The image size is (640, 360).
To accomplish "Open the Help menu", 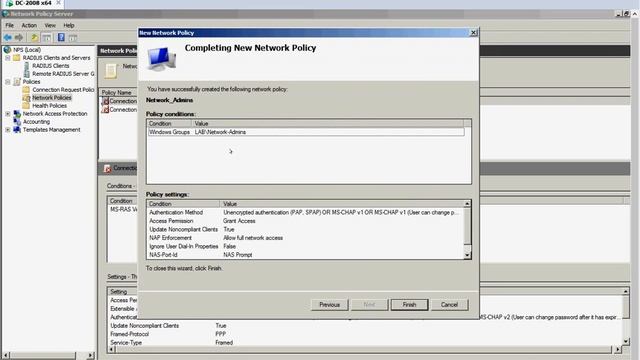I will pyautogui.click(x=69, y=25).
